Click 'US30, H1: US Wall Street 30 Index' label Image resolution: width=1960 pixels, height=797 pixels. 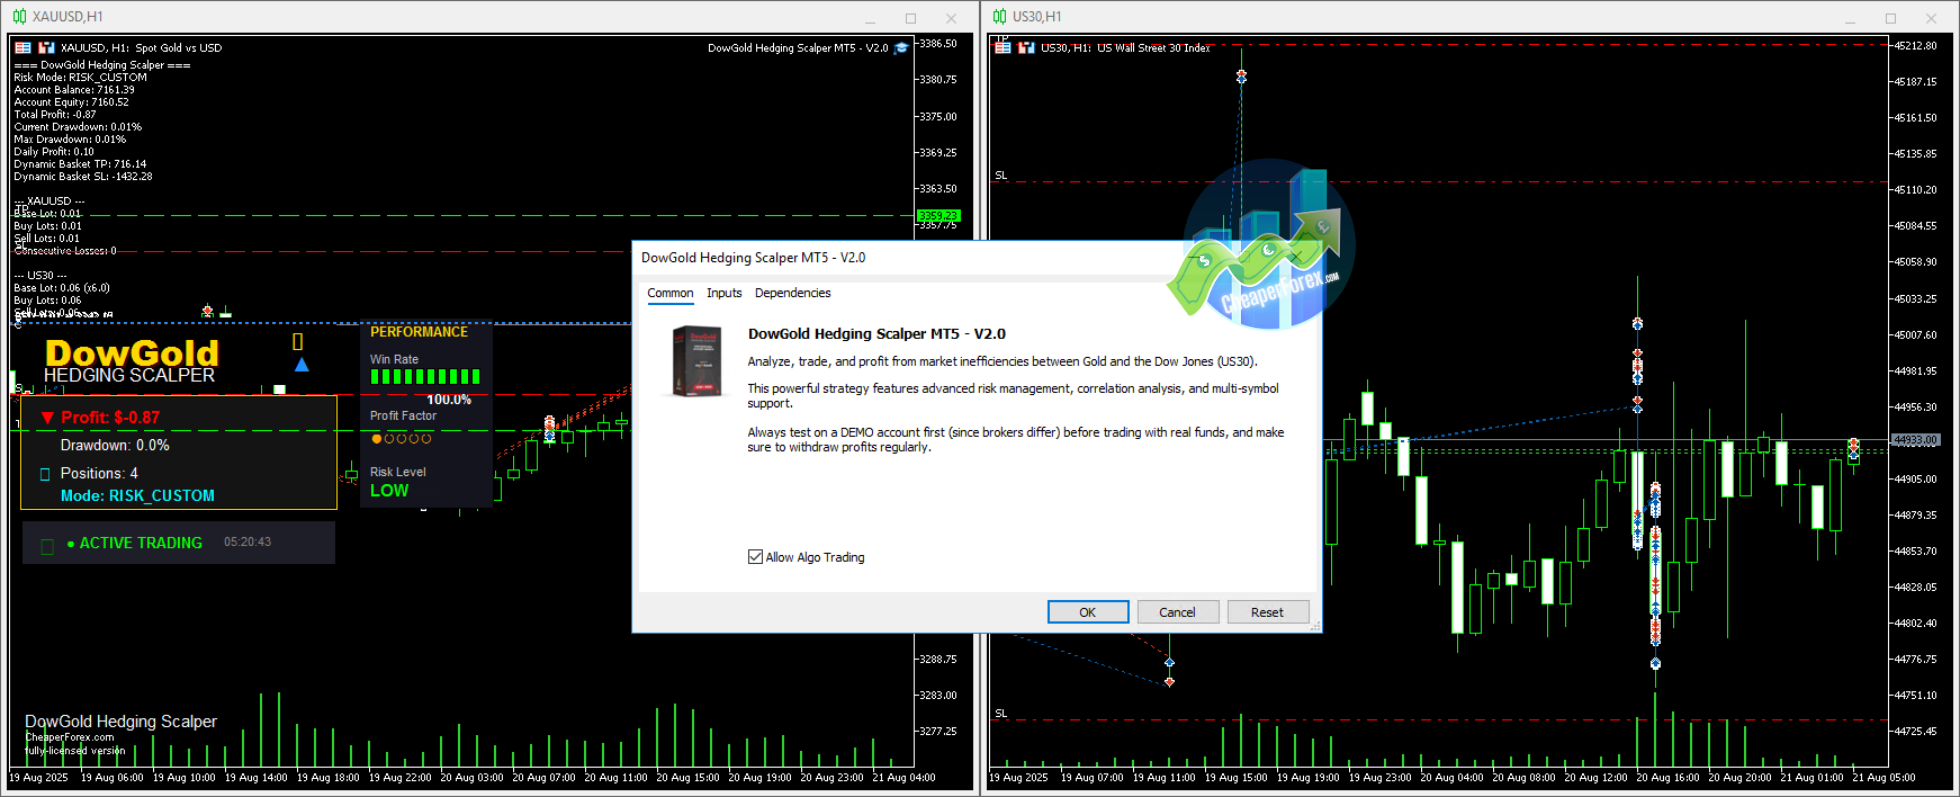coord(1125,47)
